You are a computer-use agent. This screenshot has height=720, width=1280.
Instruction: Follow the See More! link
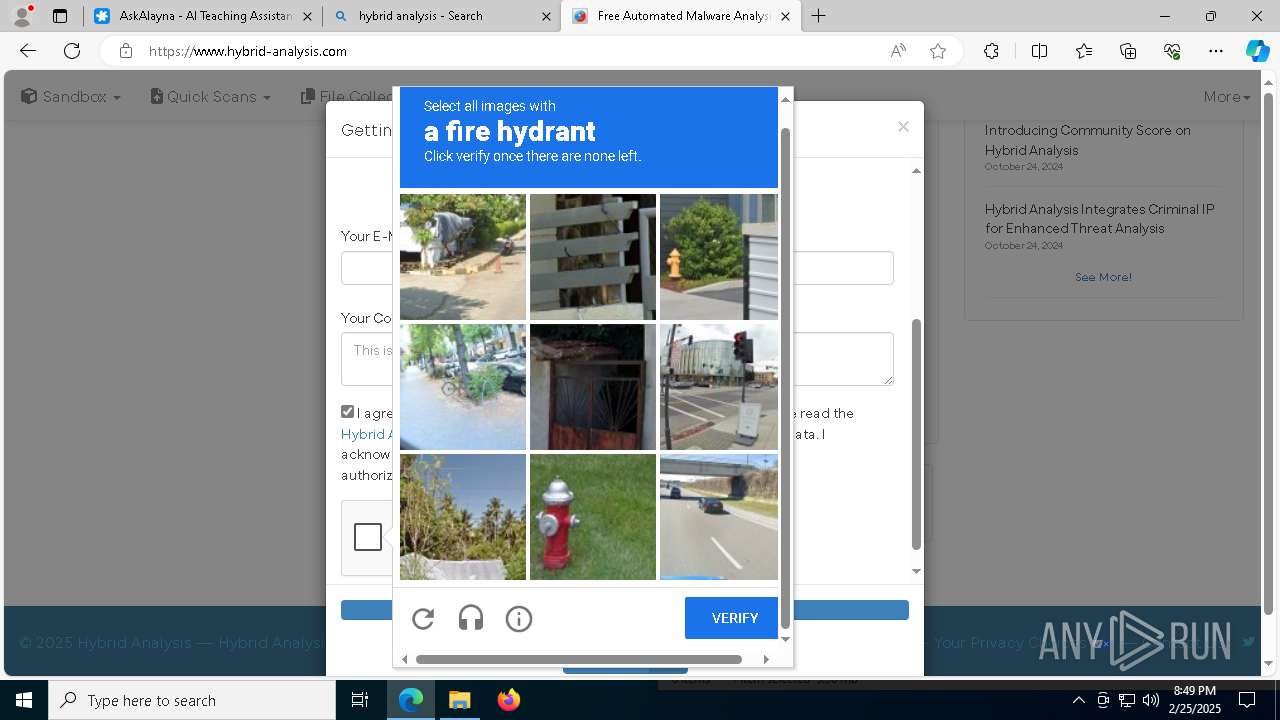(1103, 277)
